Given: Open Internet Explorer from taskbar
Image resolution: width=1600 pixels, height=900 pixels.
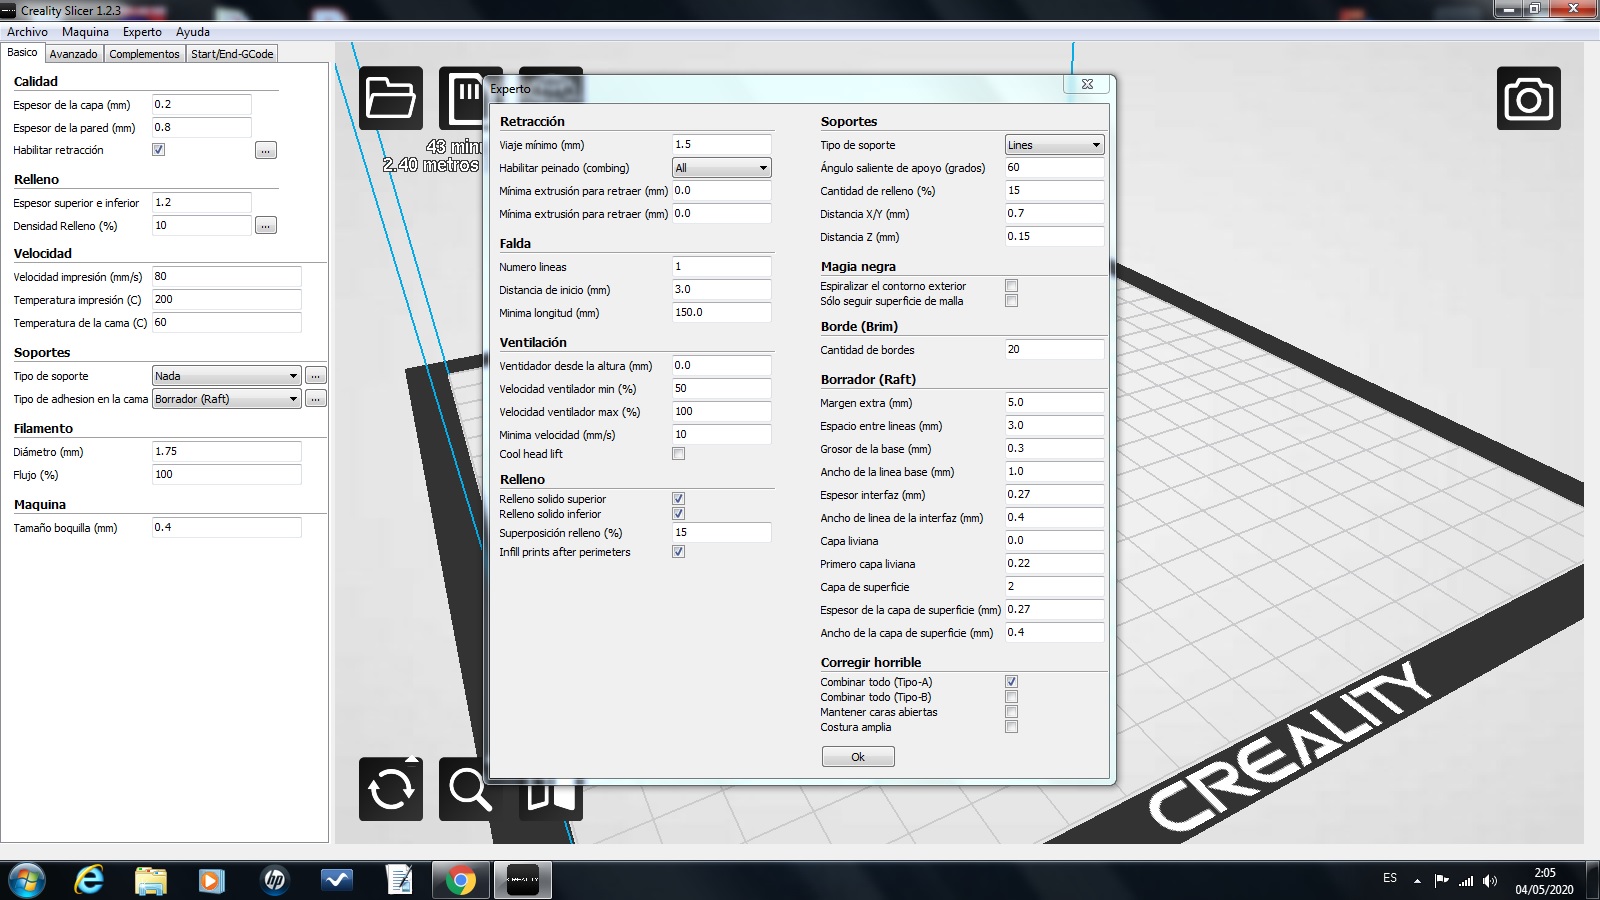Looking at the screenshot, I should coord(90,880).
